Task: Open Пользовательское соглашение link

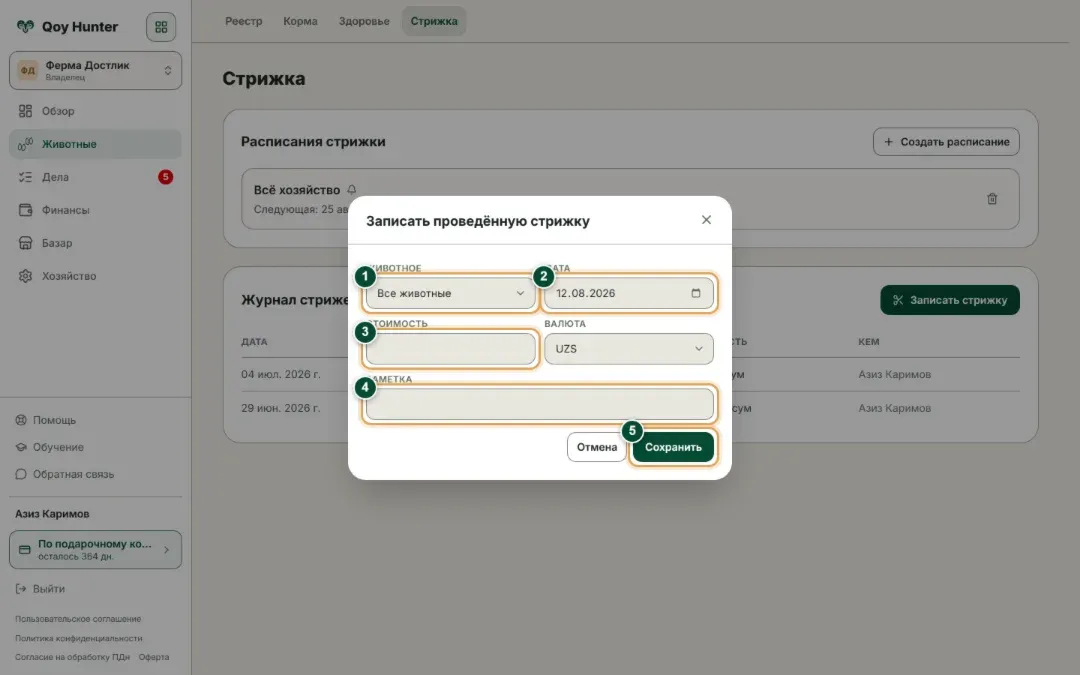Action: tap(78, 619)
